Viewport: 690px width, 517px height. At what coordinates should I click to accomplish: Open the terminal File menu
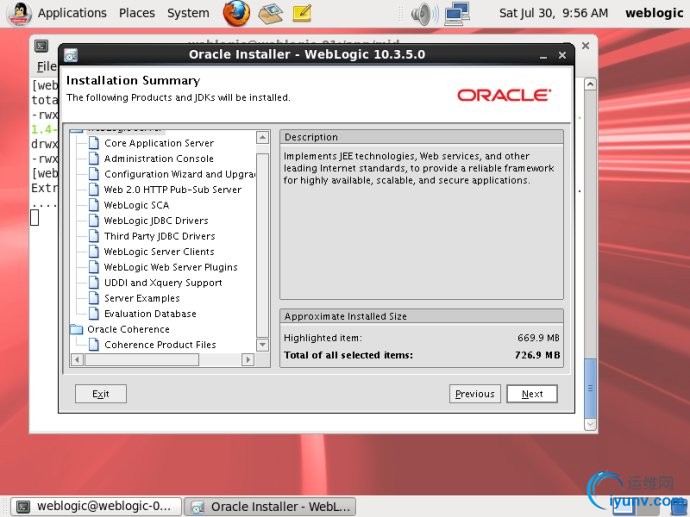pos(47,66)
